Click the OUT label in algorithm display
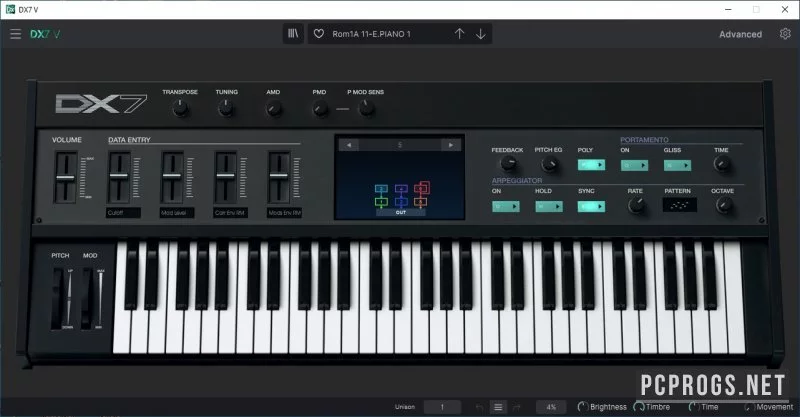 (x=401, y=212)
